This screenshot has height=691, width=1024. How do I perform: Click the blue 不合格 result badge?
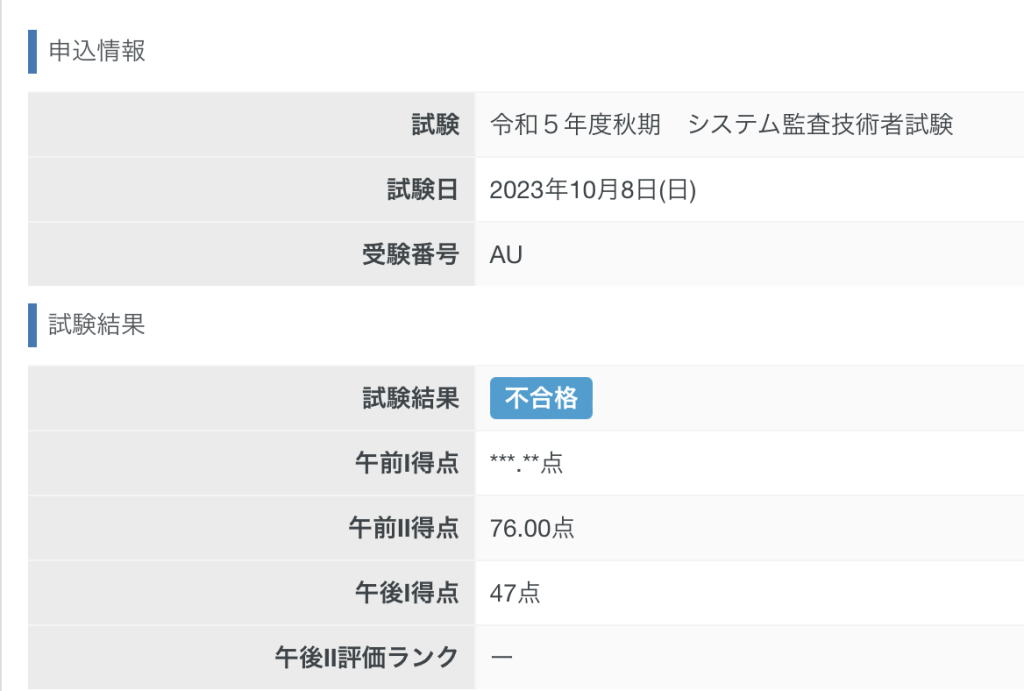click(x=541, y=398)
